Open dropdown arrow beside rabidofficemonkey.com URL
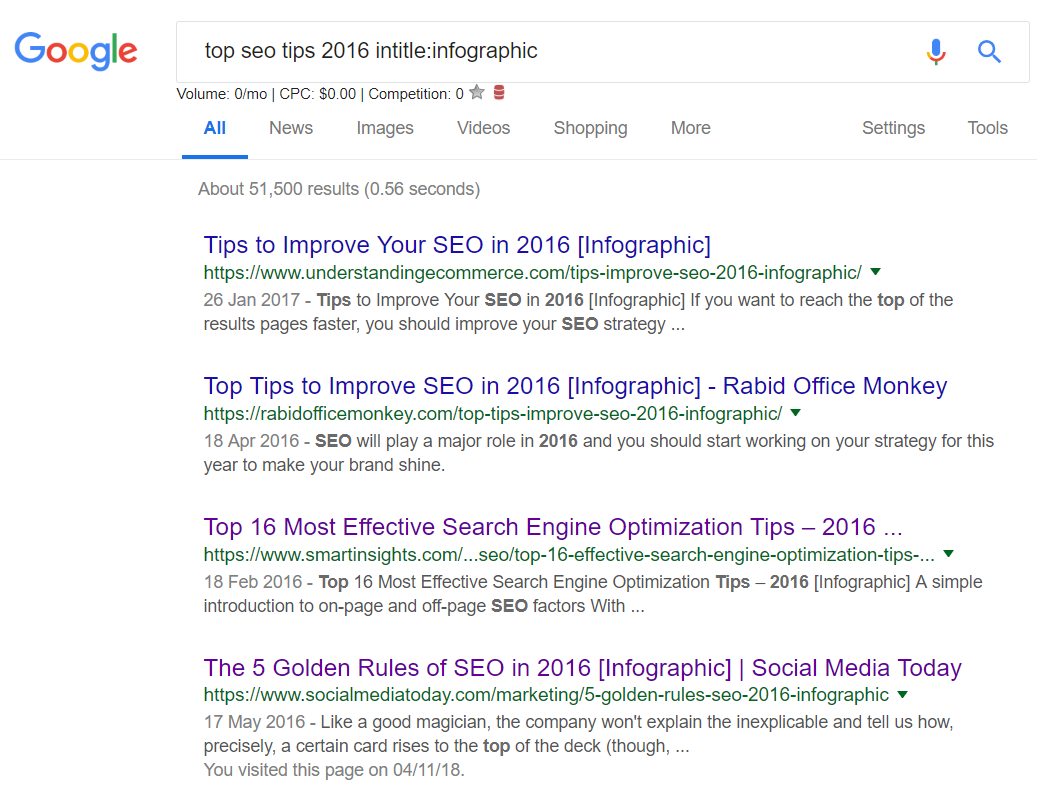 pos(795,413)
